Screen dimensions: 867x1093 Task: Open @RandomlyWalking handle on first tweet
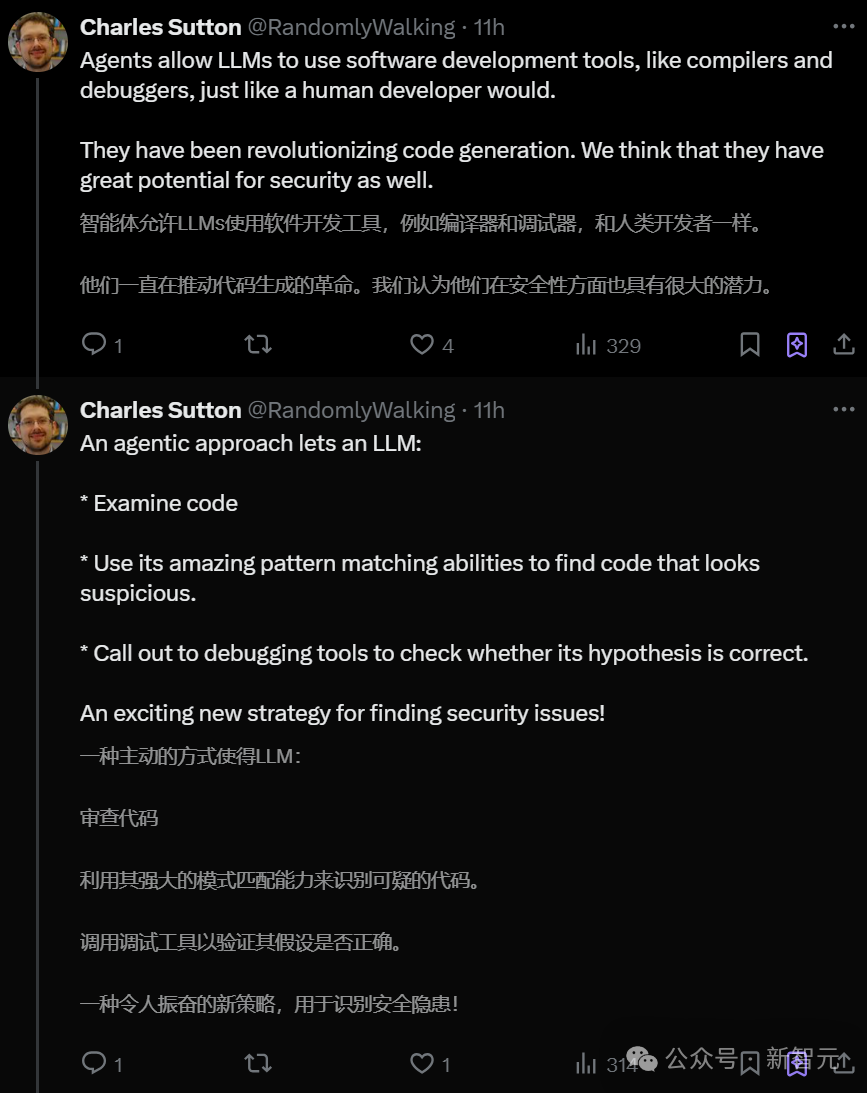click(350, 27)
